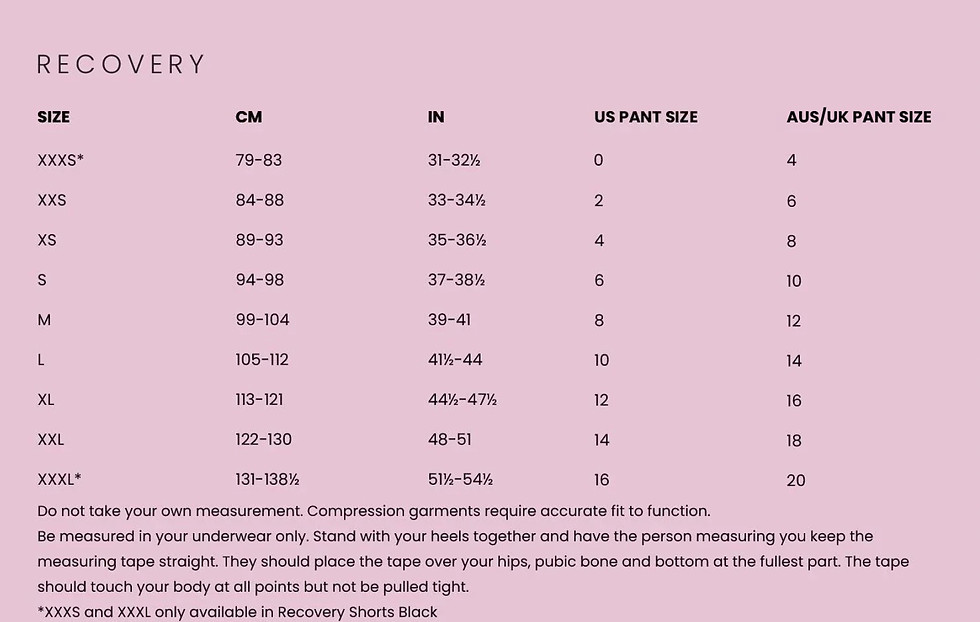Select the XXXS* size row label
The image size is (980, 622).
(61, 160)
